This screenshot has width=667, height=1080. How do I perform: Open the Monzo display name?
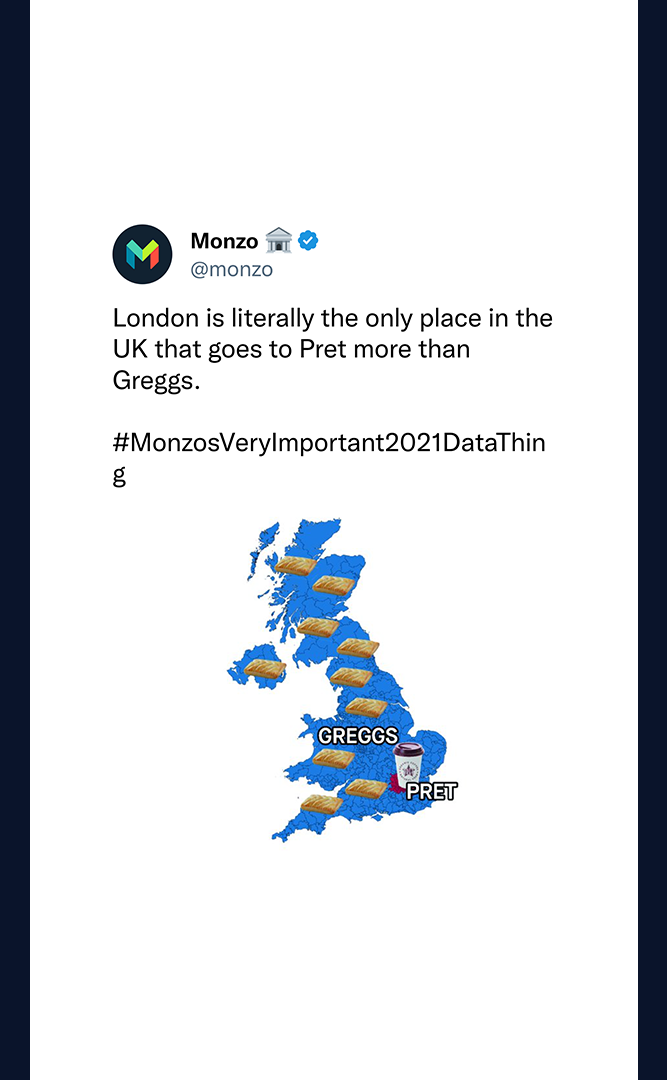224,241
